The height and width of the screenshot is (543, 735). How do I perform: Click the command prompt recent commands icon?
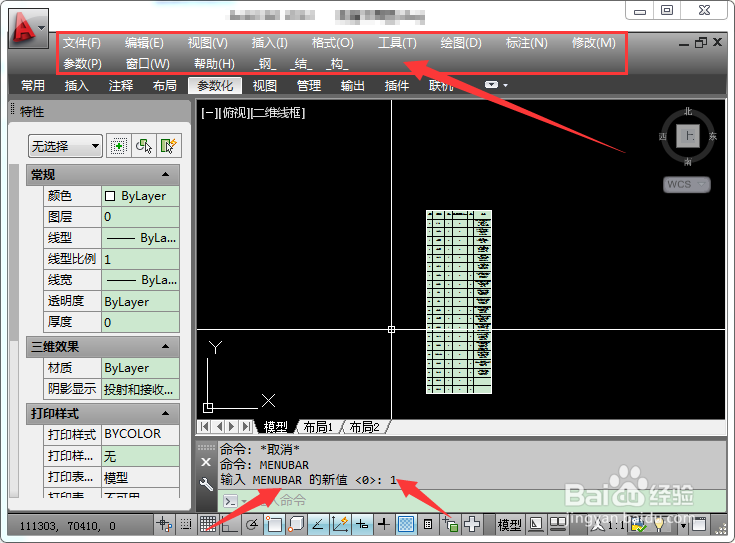coord(231,501)
